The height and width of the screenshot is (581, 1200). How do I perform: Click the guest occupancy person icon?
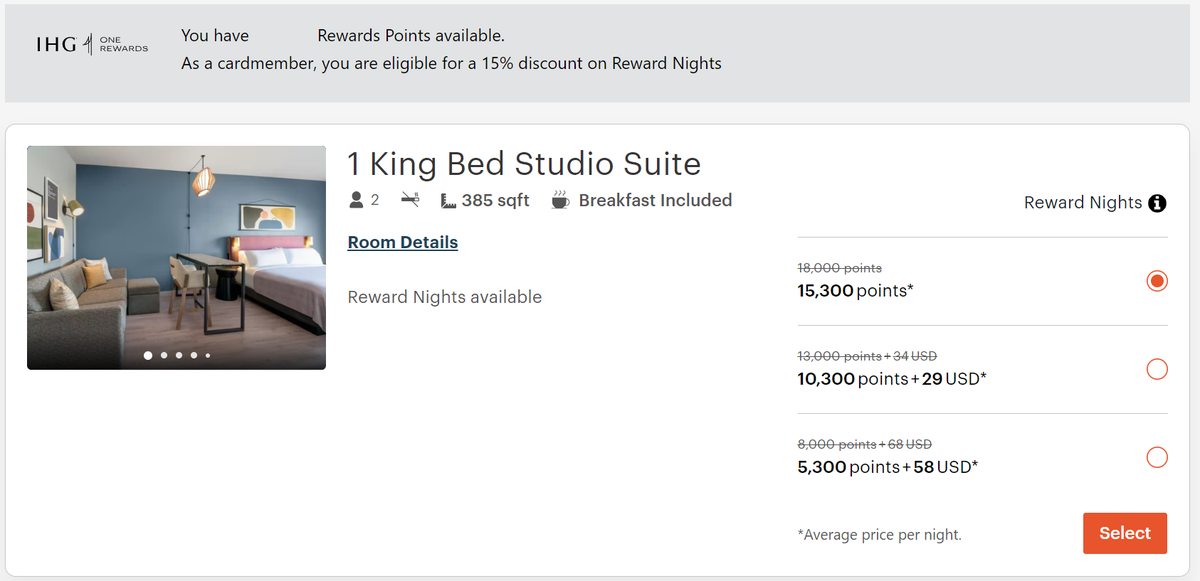click(356, 200)
